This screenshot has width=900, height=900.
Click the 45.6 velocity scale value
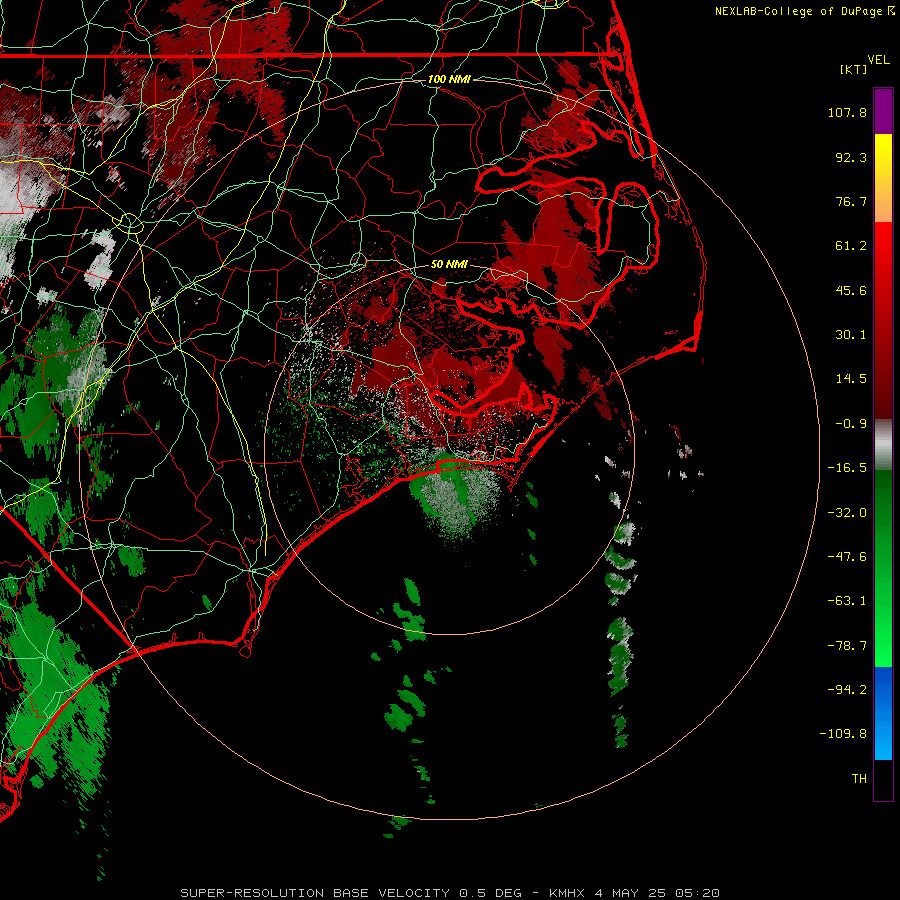[851, 290]
